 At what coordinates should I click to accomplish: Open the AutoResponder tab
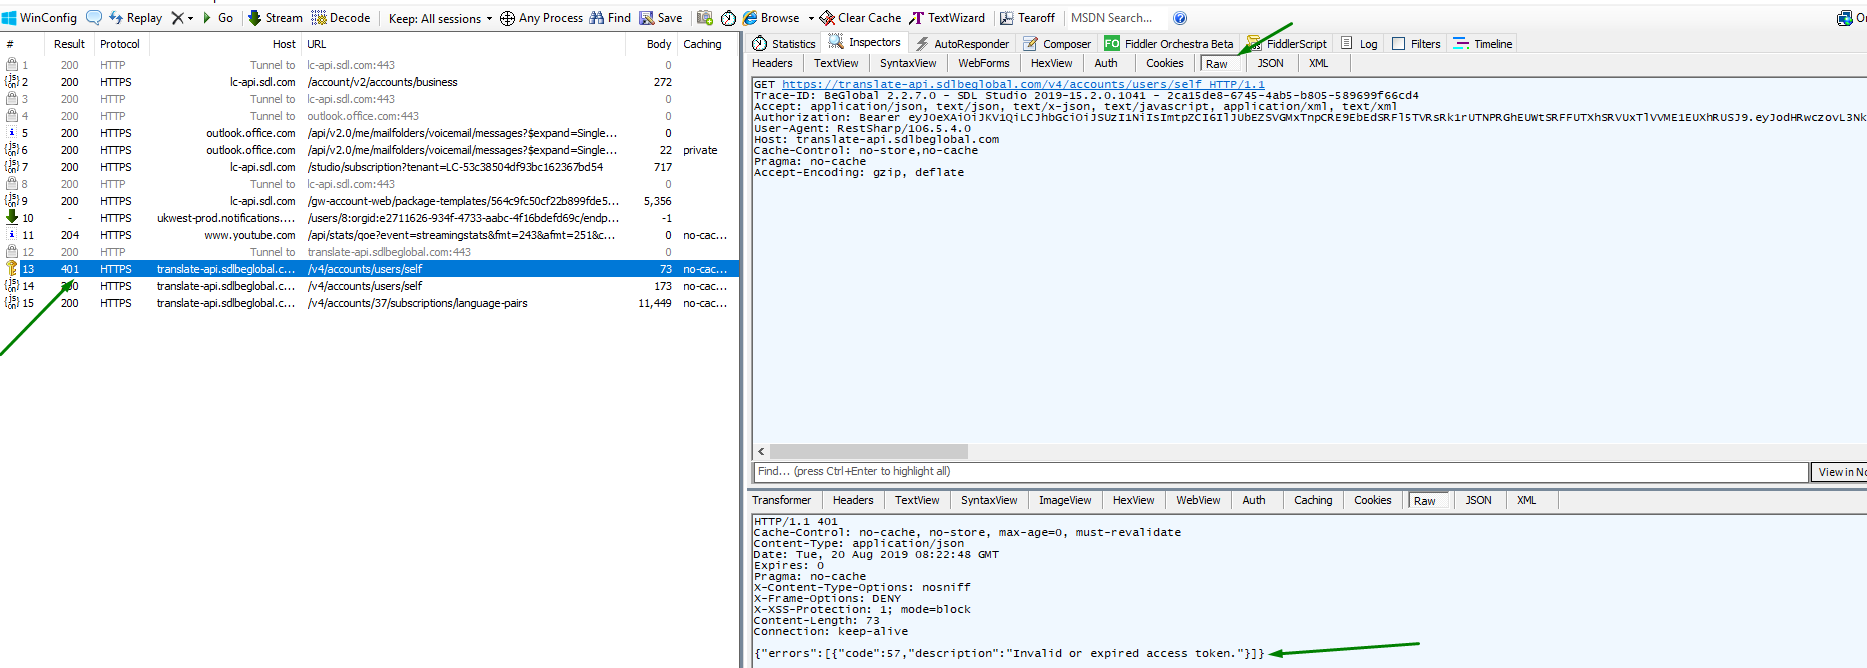pyautogui.click(x=962, y=44)
